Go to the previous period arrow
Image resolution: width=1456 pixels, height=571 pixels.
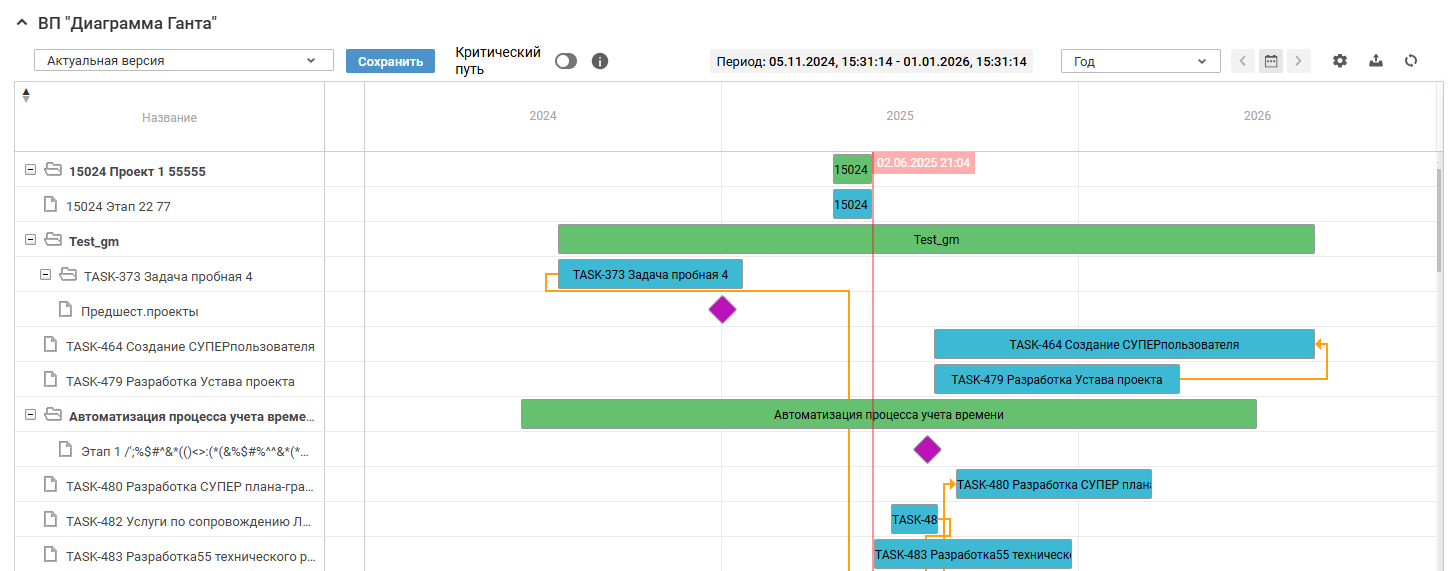pos(1242,61)
